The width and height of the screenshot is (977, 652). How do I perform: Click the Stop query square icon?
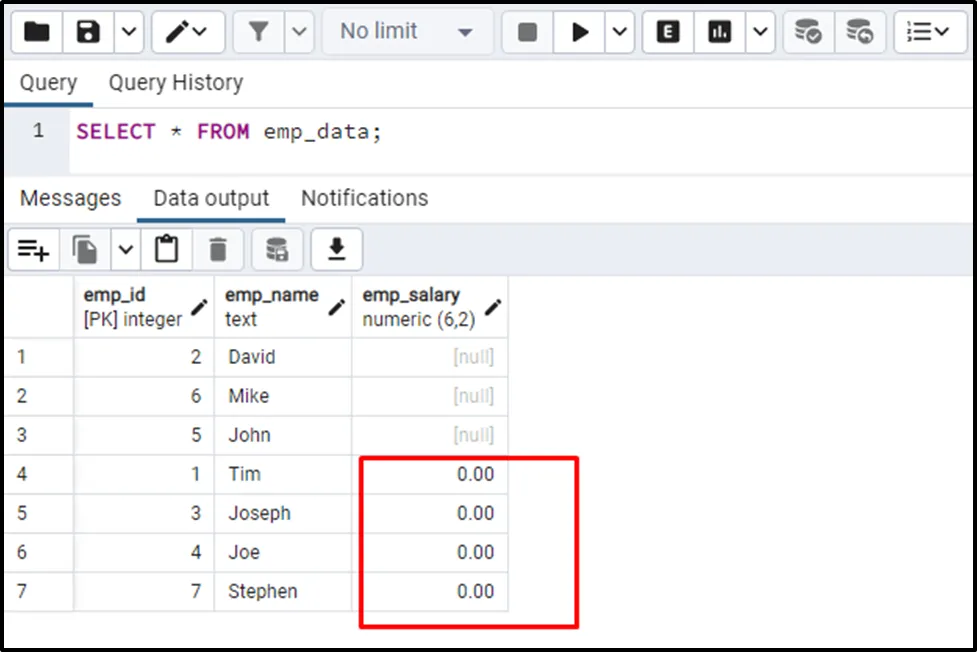point(528,32)
